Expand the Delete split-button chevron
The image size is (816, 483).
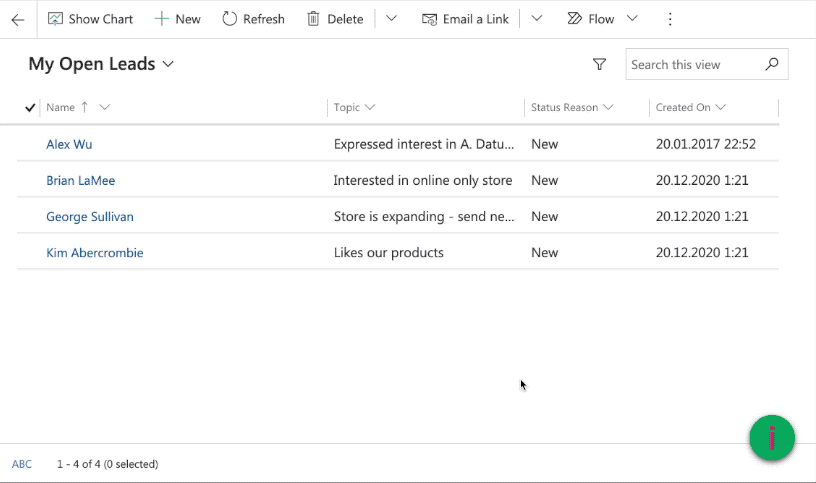(391, 19)
